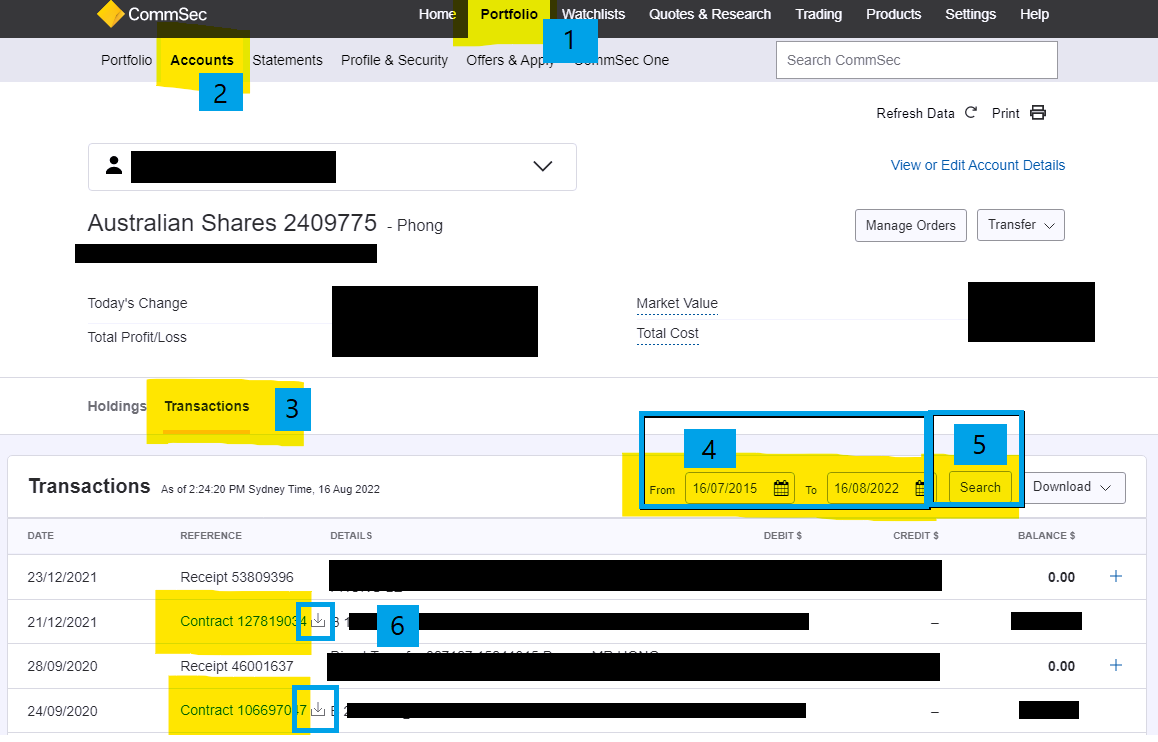Viewport: 1158px width, 742px height.
Task: Switch to the Transactions tab
Action: 207,406
